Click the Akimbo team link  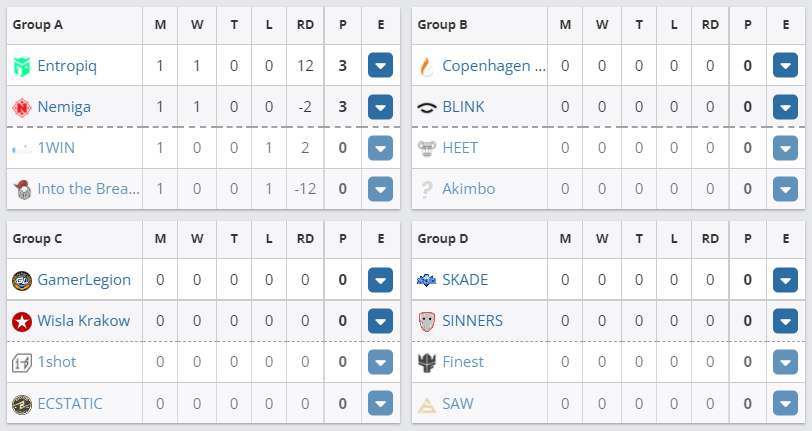(x=468, y=188)
